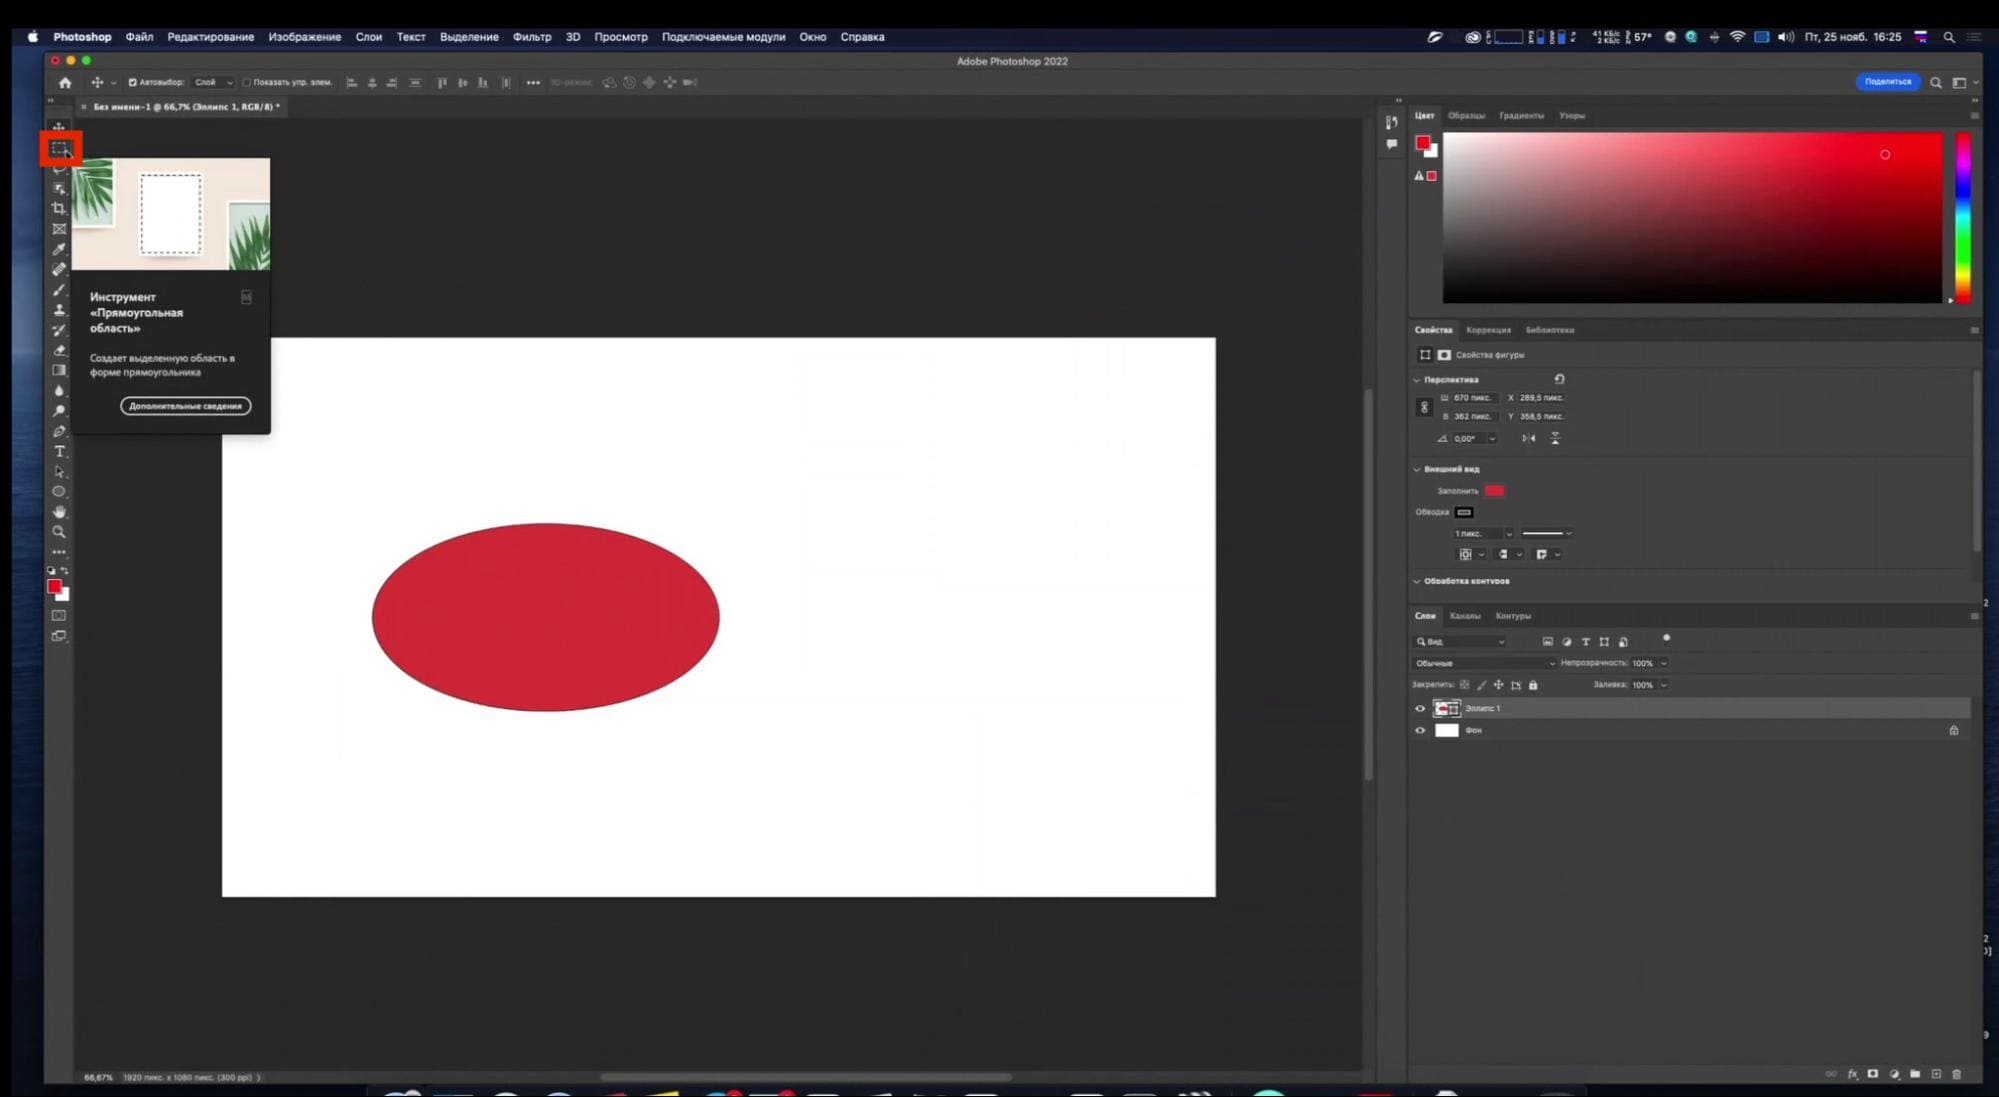Open blend mode Обычные dropdown
Viewport: 1999px width, 1097px height.
pyautogui.click(x=1485, y=663)
